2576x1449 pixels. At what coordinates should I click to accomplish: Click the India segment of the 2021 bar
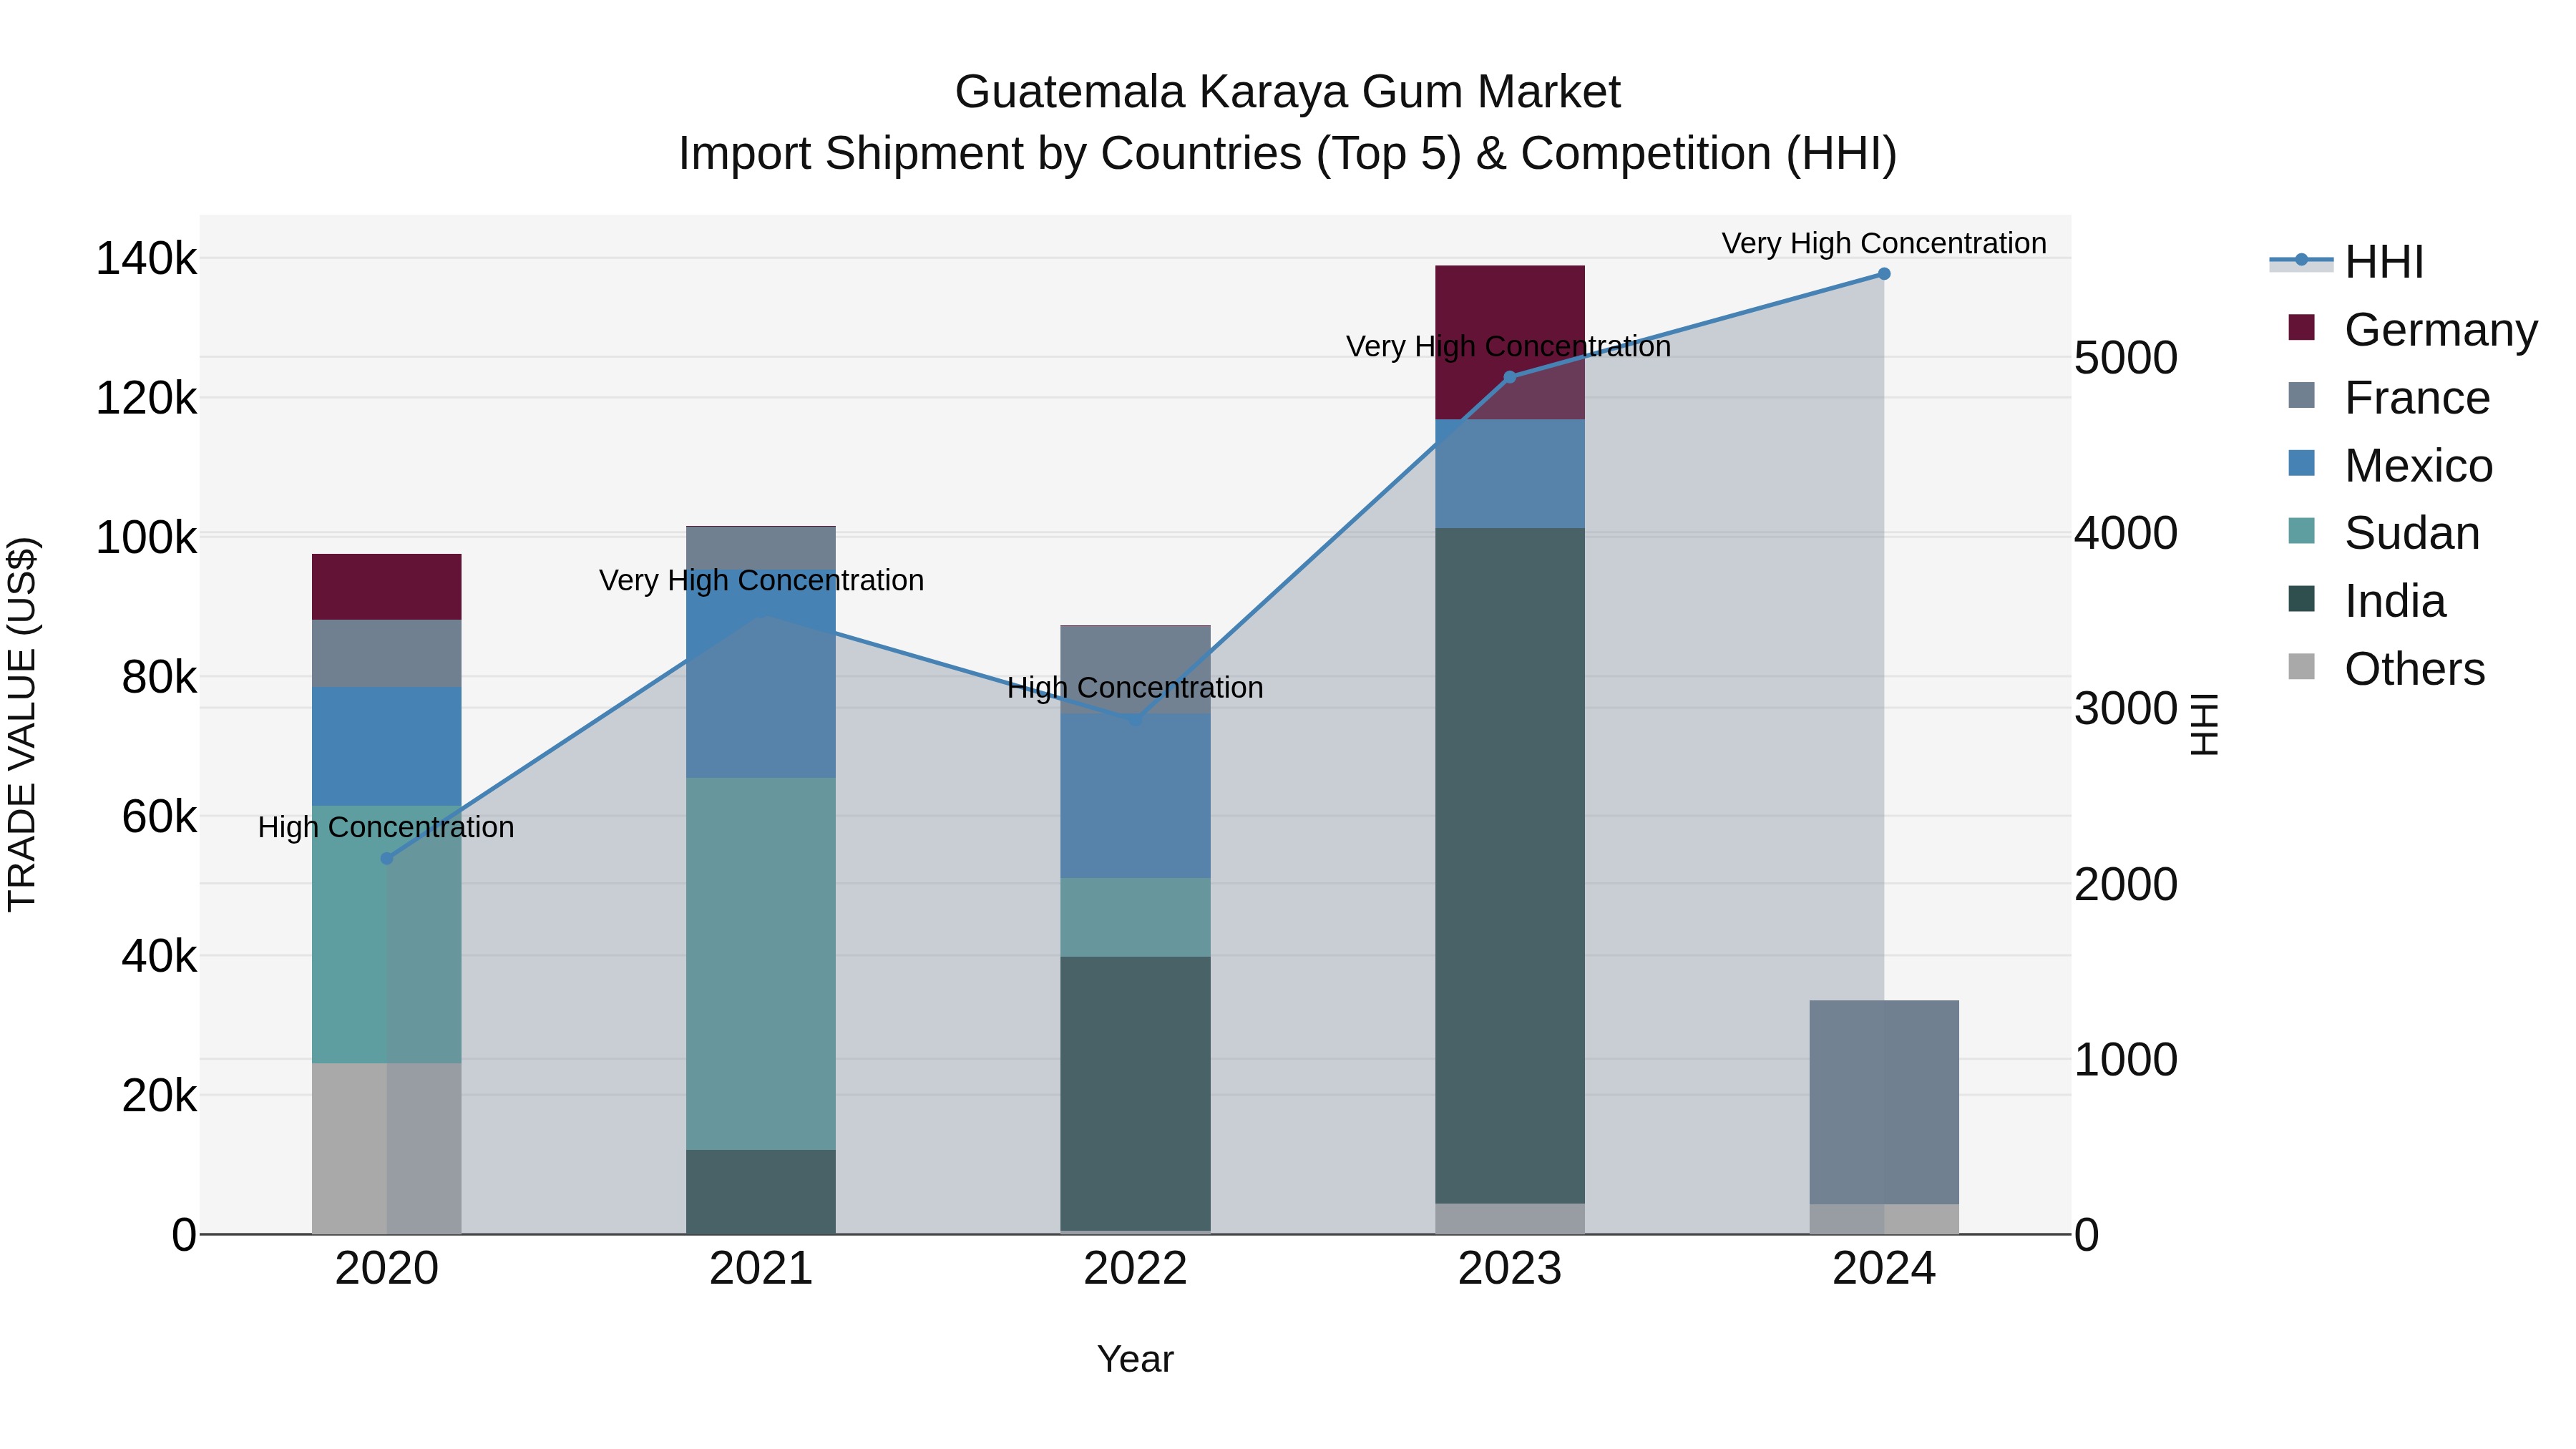761,1192
